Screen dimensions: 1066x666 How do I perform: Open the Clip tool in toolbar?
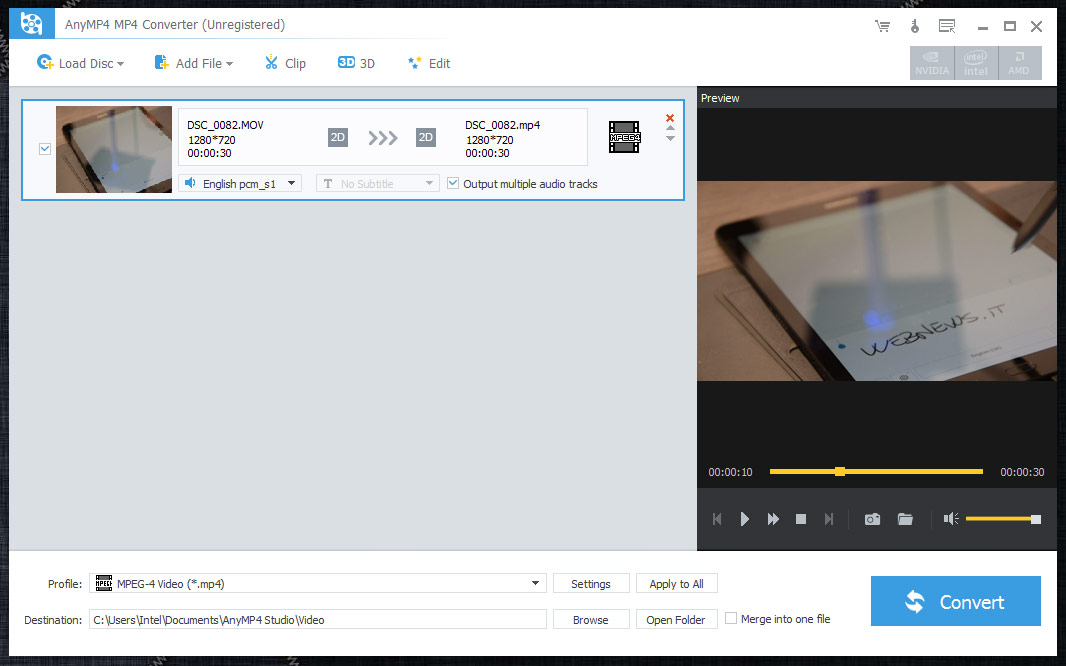pos(285,63)
